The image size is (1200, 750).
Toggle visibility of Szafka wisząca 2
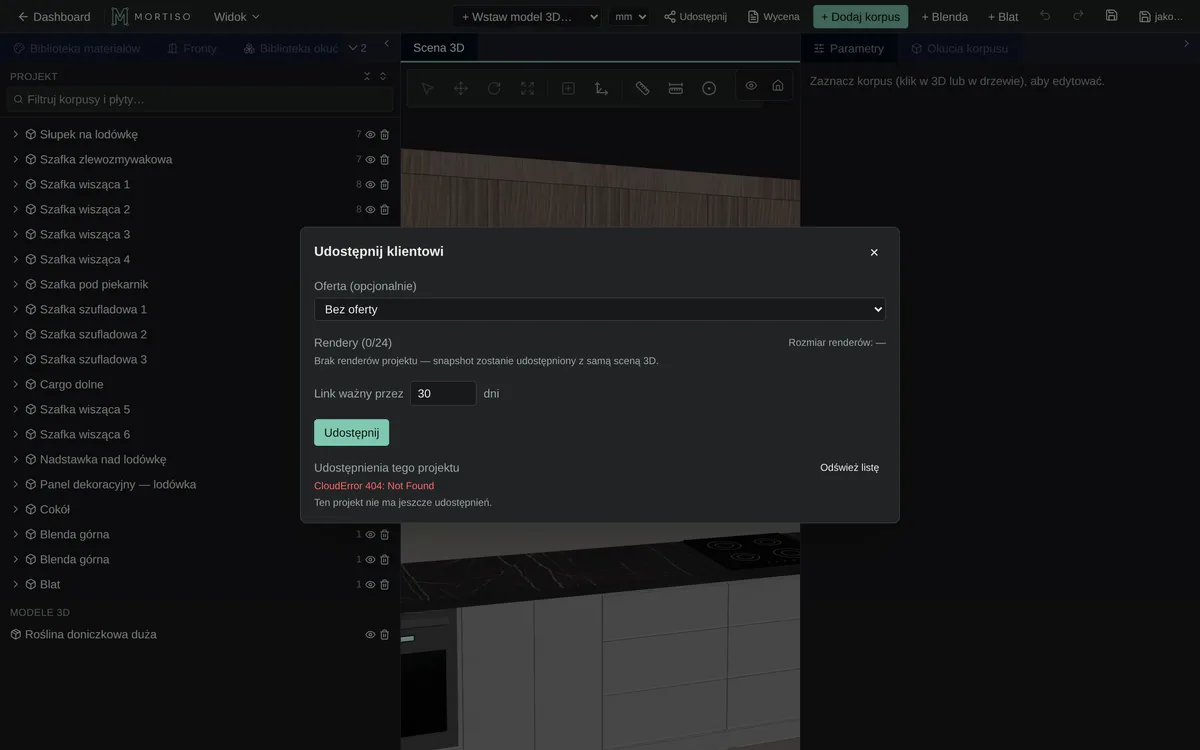[x=370, y=209]
